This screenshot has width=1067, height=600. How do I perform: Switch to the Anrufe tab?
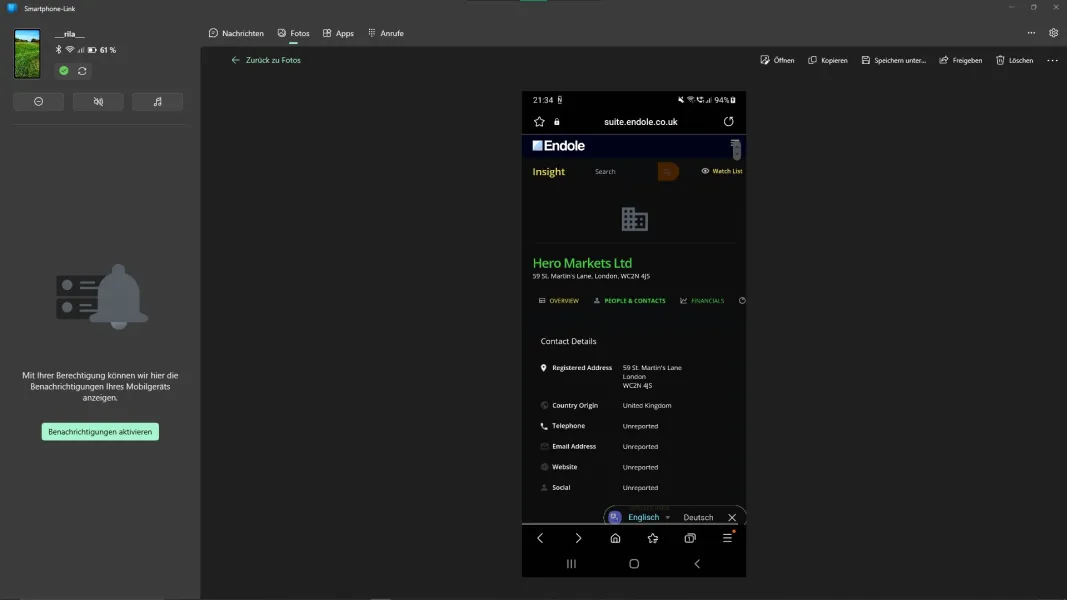pos(385,33)
